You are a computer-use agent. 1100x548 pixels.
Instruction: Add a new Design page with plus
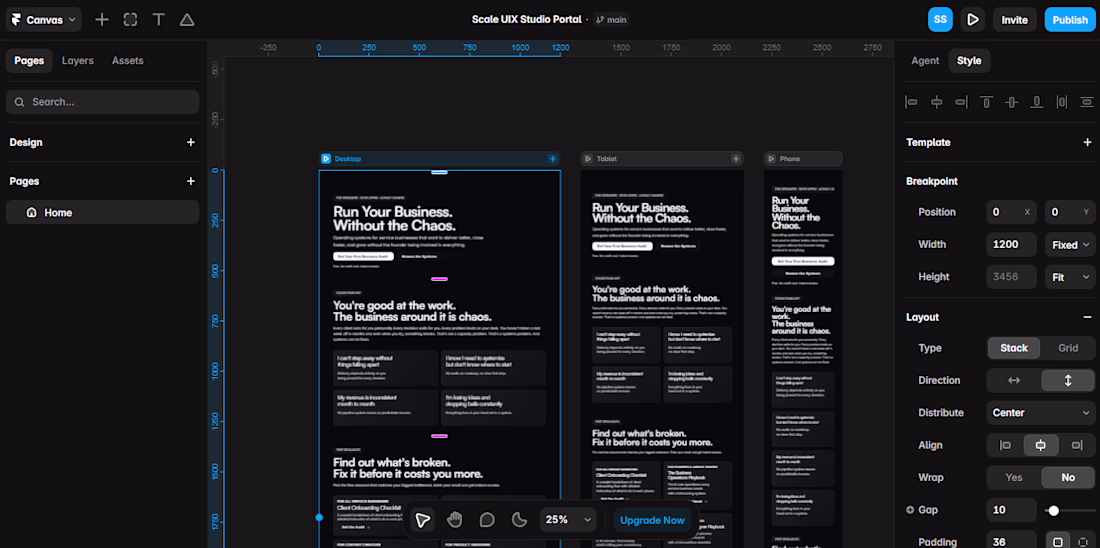(190, 142)
